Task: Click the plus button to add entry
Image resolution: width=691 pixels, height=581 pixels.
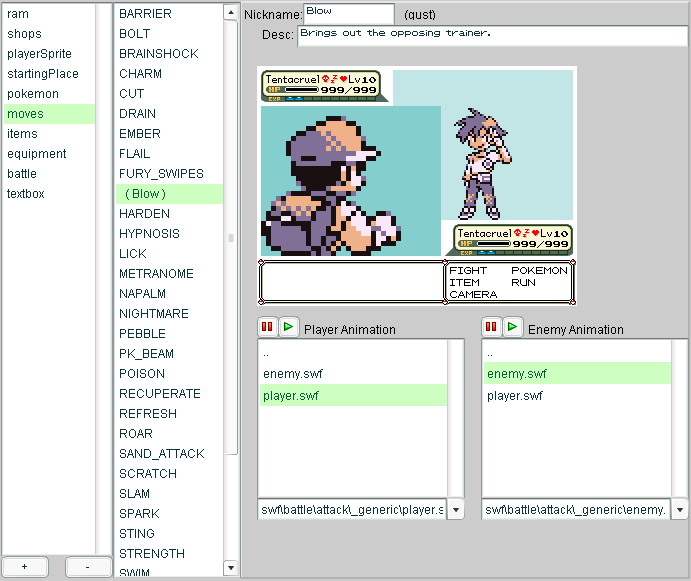Action: tap(25, 567)
